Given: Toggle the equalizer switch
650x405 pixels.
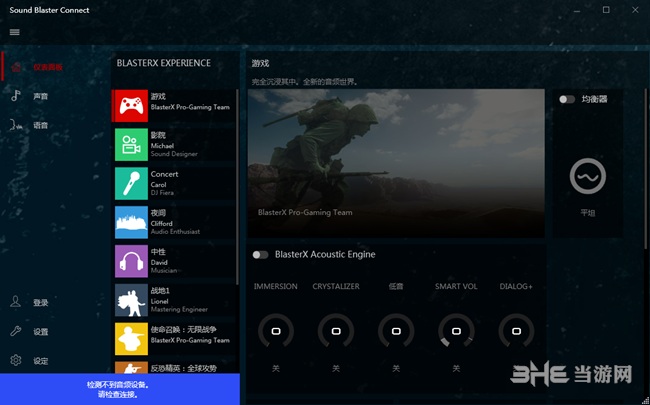Looking at the screenshot, I should 567,99.
